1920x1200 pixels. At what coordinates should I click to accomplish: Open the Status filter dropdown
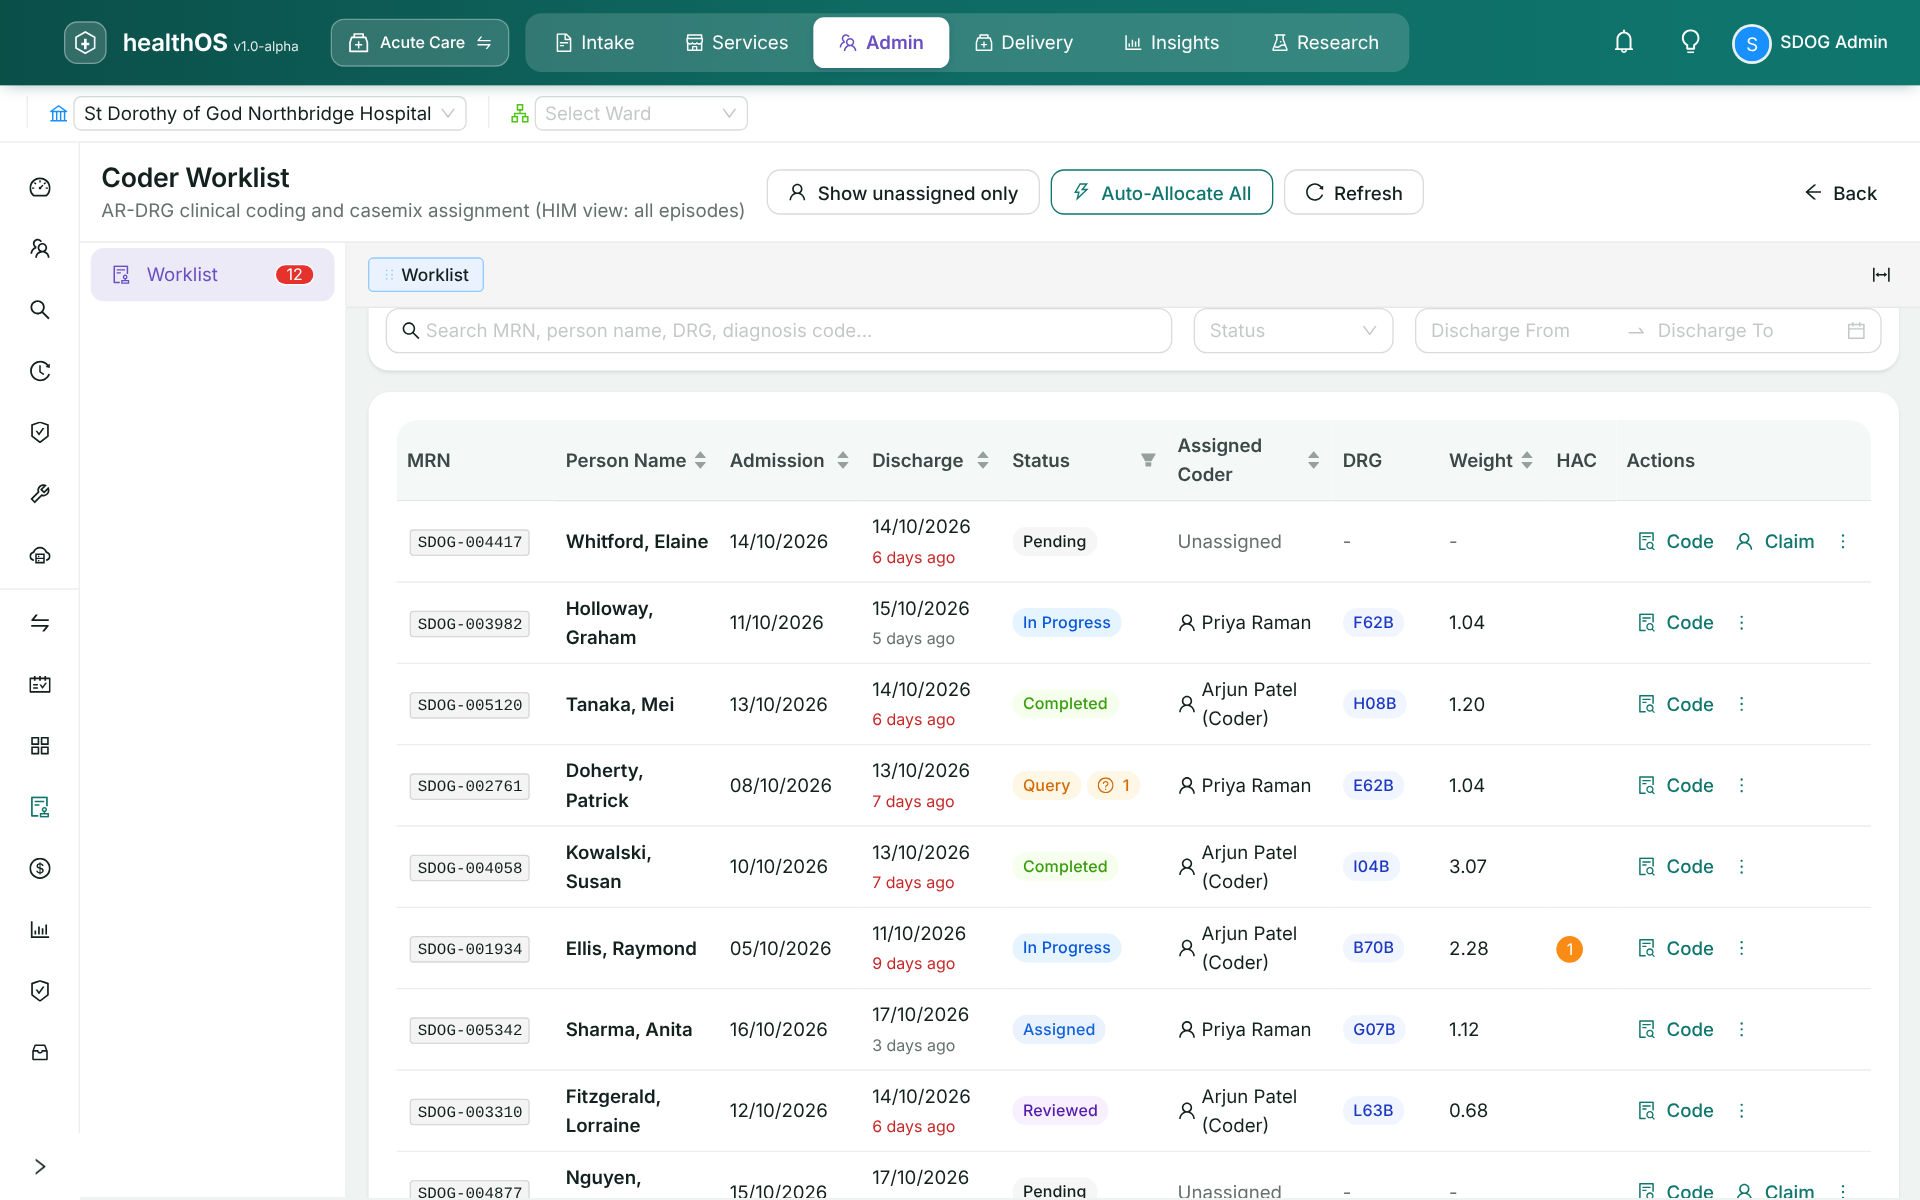(1293, 331)
